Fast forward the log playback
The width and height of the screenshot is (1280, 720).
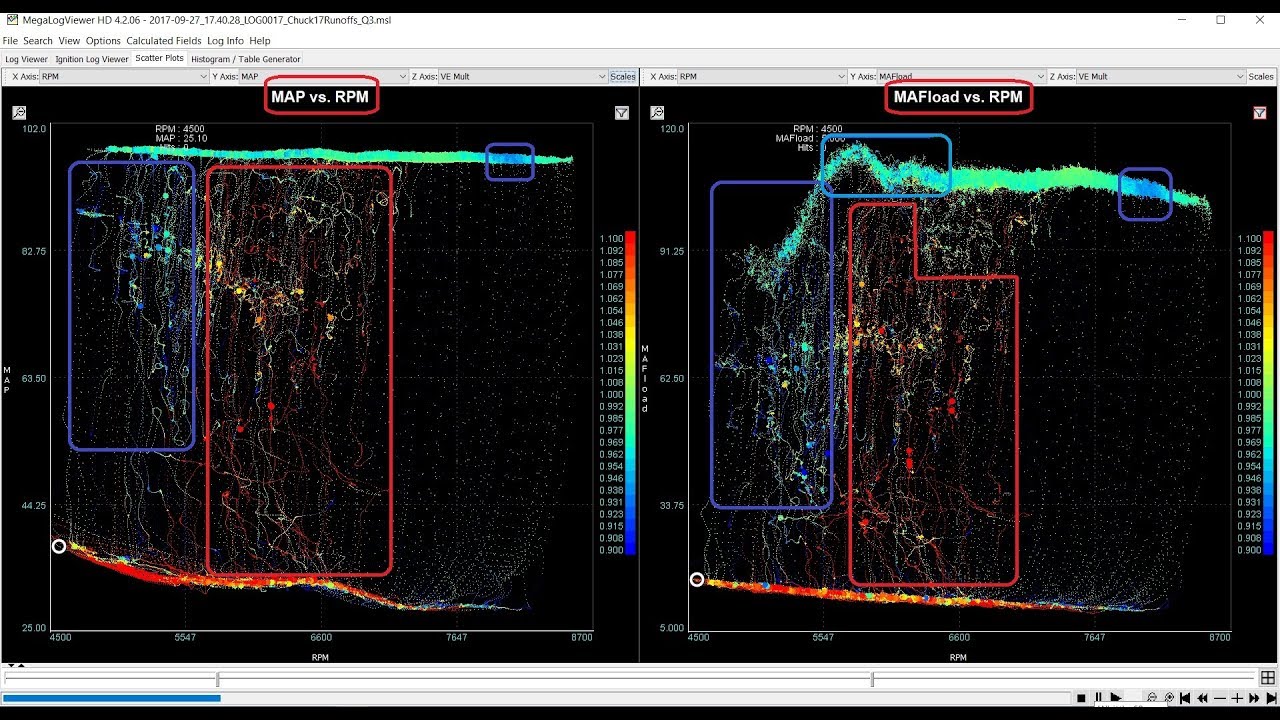(1254, 698)
